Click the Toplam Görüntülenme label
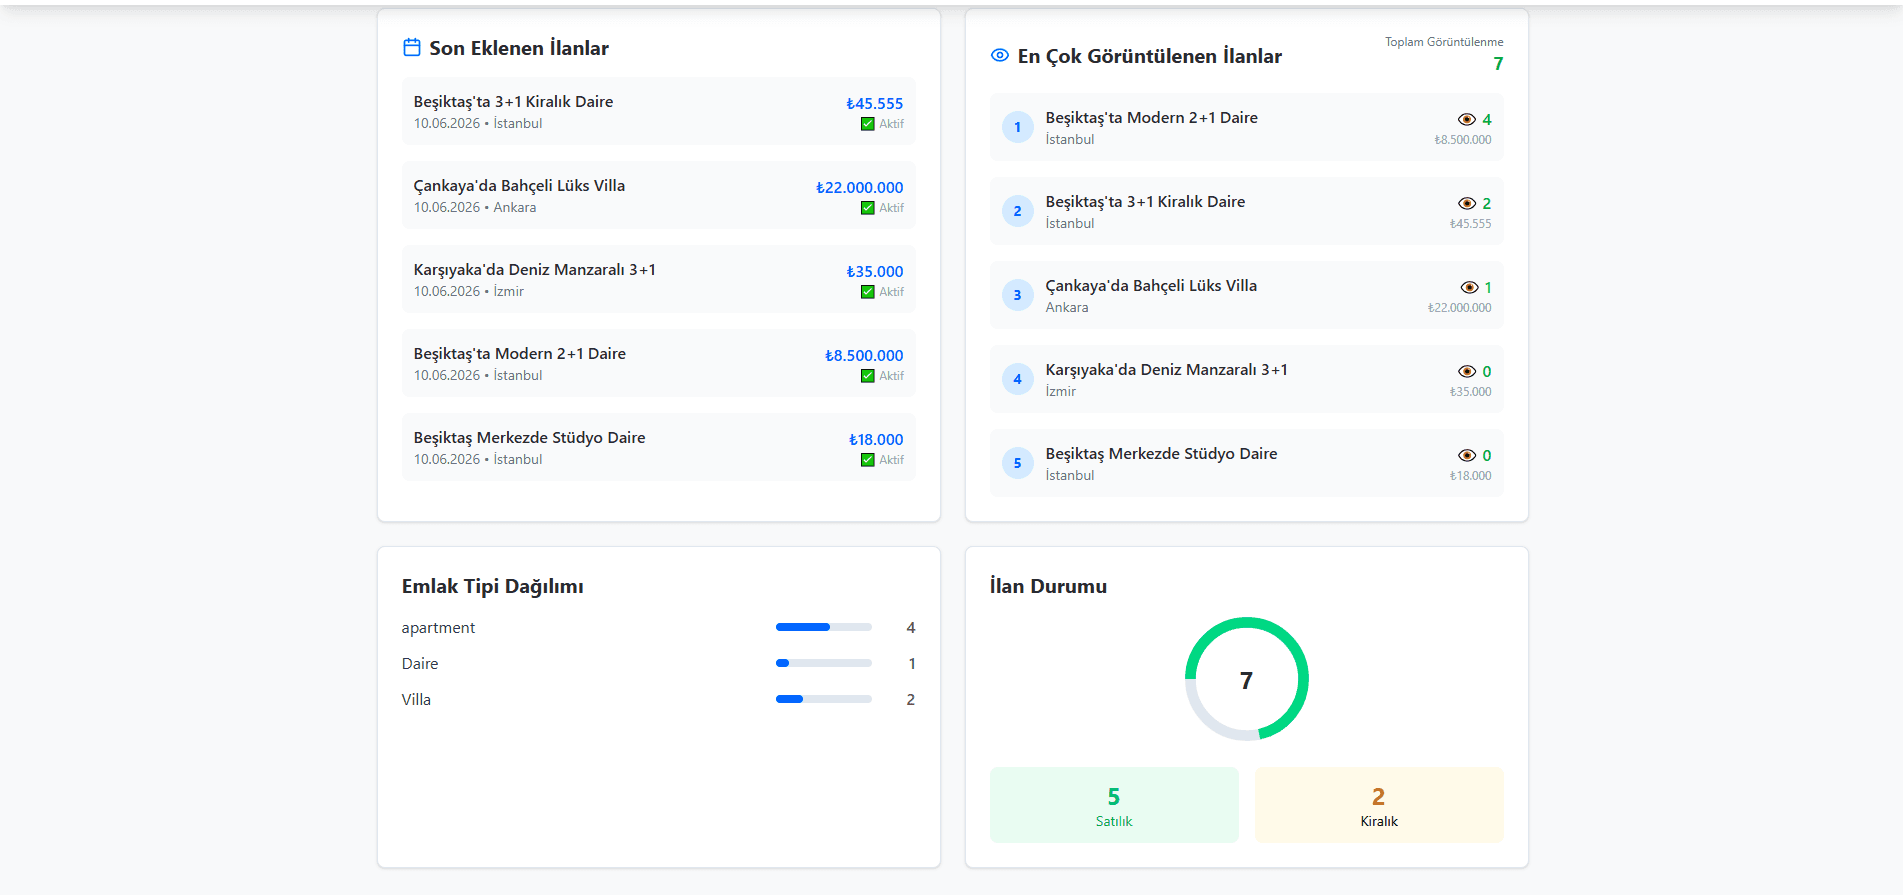The image size is (1903, 895). (1444, 42)
